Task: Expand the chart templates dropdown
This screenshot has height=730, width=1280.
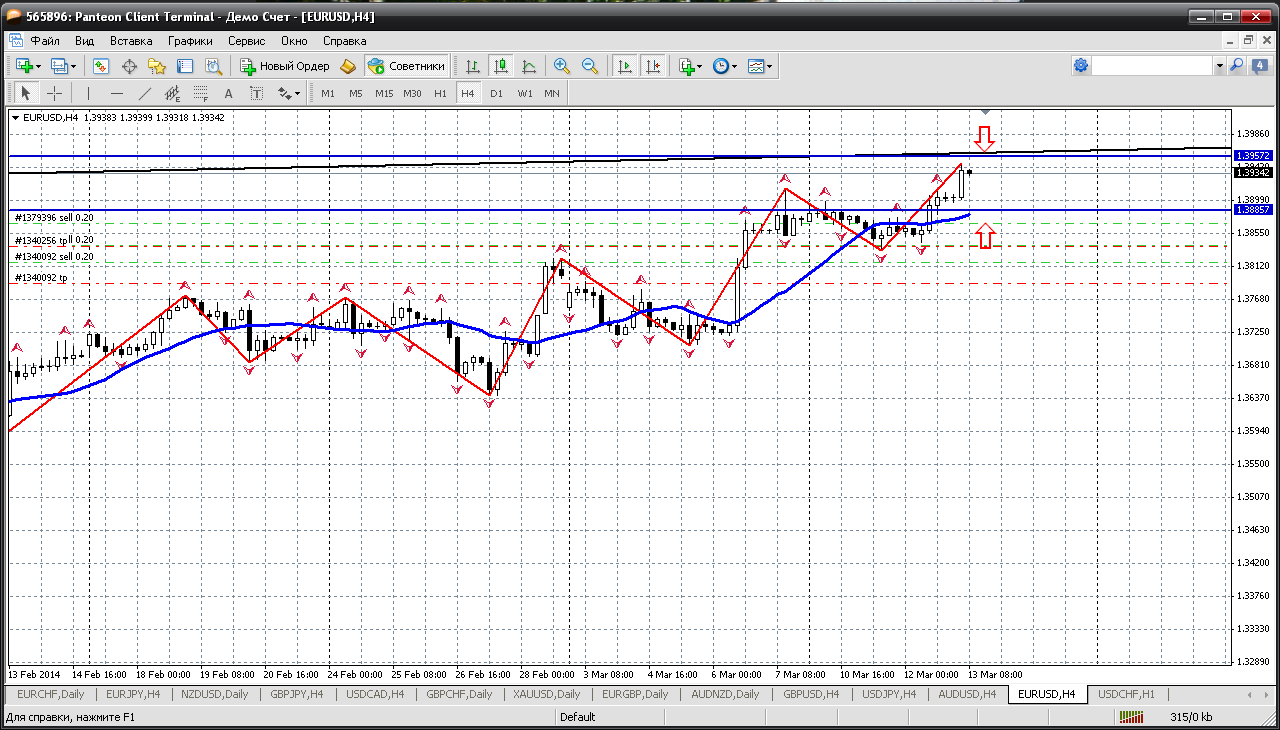Action: click(760, 66)
